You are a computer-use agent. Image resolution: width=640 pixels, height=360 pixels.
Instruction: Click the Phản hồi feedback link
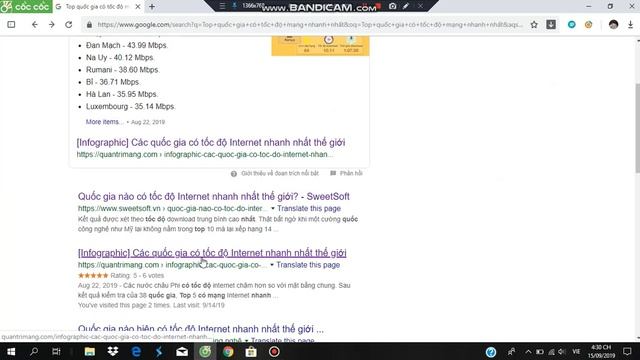351,173
